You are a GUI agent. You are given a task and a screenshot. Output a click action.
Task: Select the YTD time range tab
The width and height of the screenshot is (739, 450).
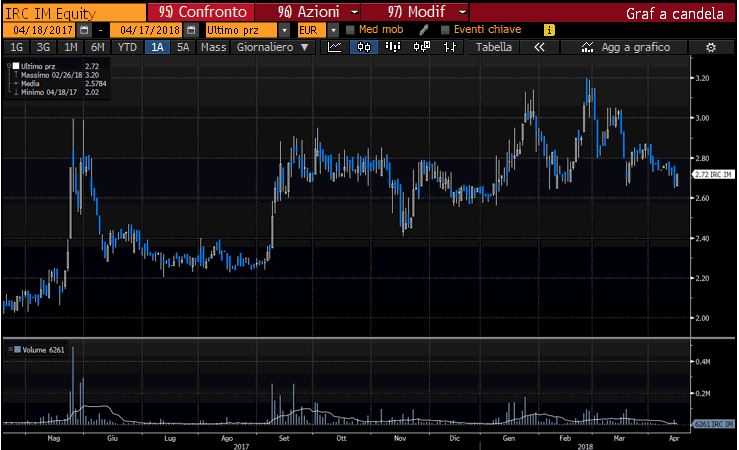click(127, 47)
